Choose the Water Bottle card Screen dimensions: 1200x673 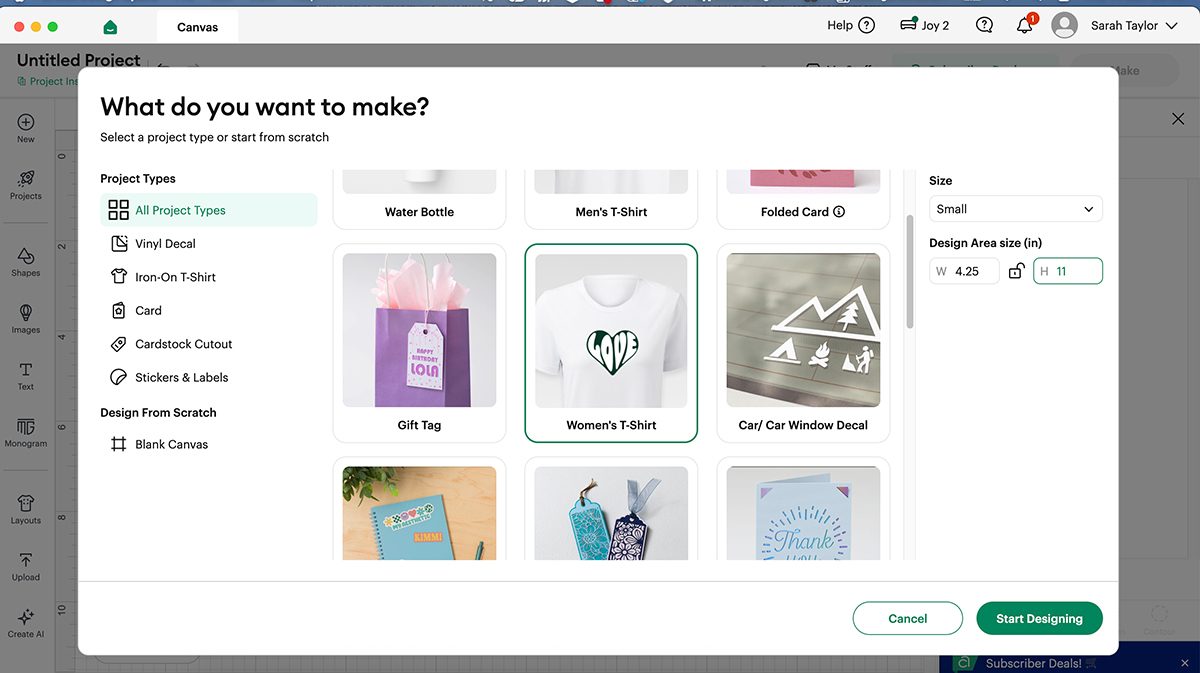(419, 198)
